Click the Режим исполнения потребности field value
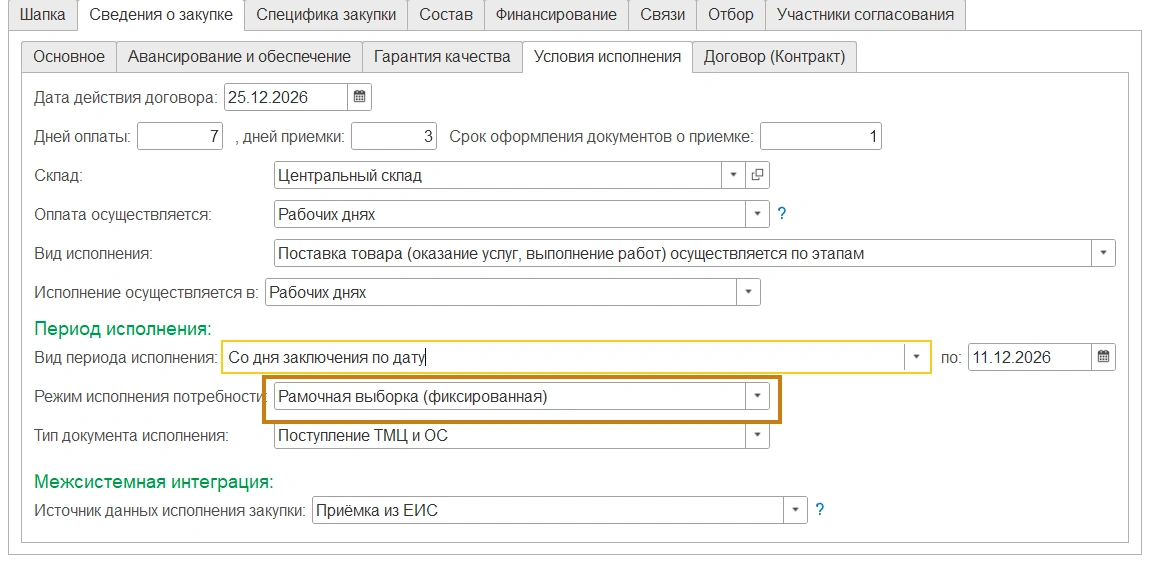1150x565 pixels. pos(510,397)
